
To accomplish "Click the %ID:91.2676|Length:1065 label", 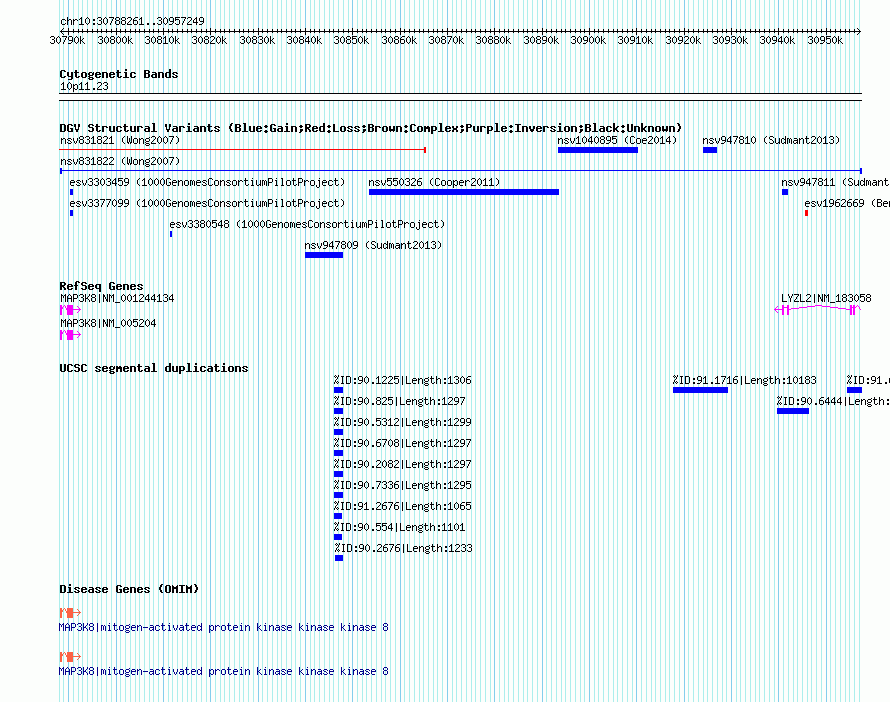I will (402, 506).
